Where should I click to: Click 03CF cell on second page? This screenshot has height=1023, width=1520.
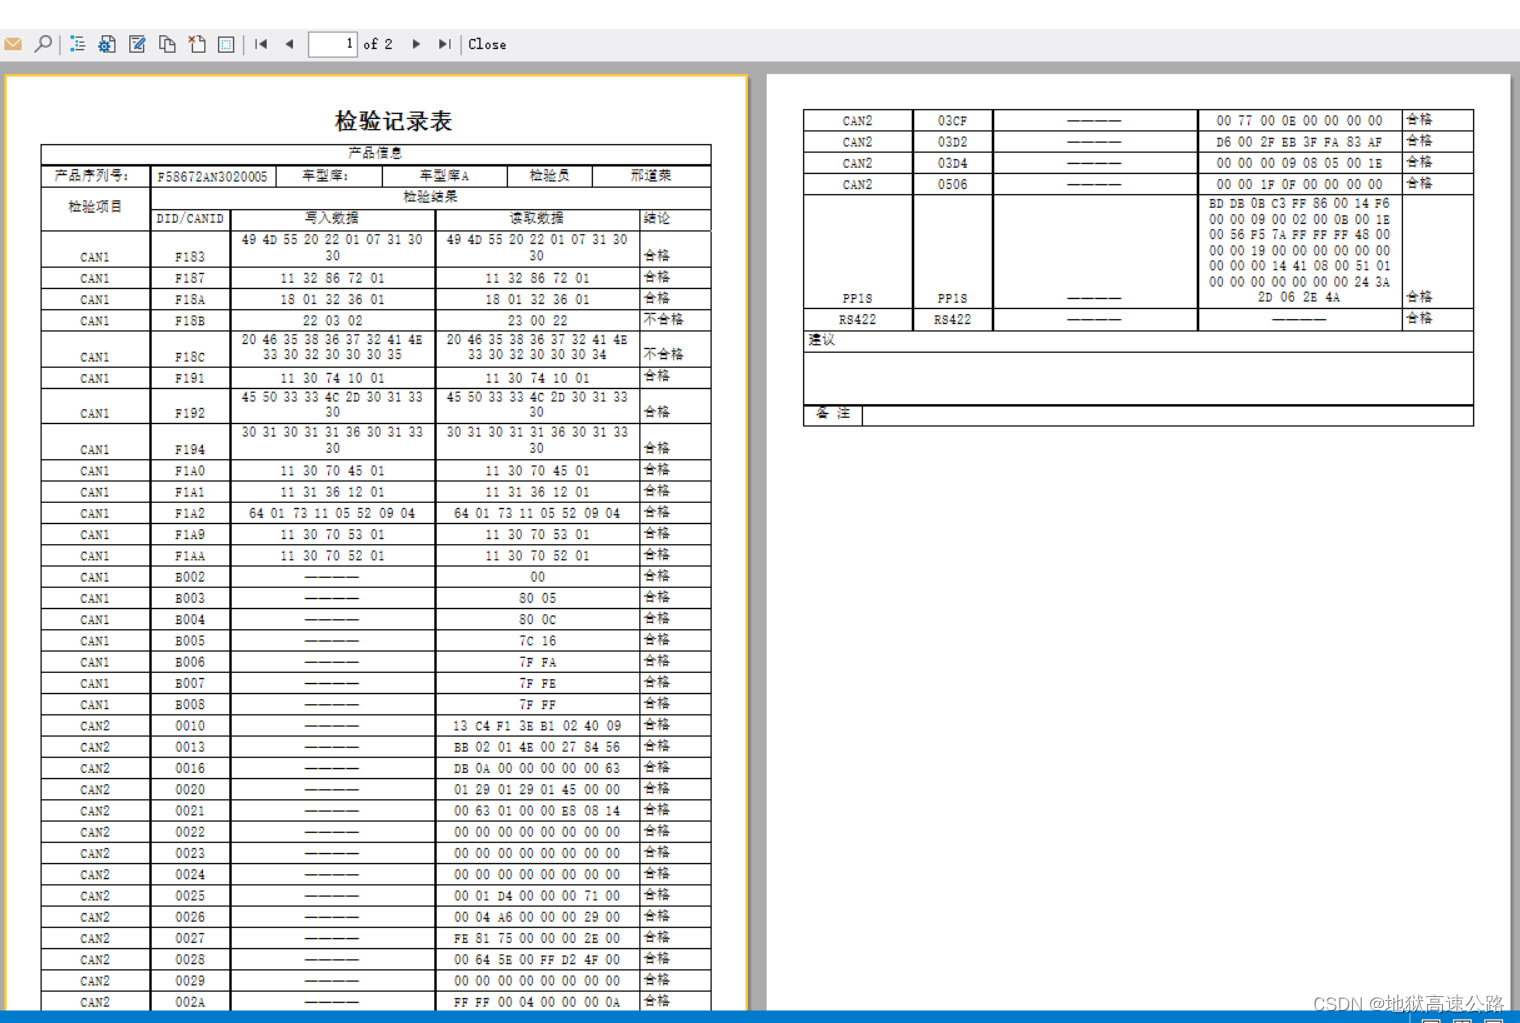952,121
